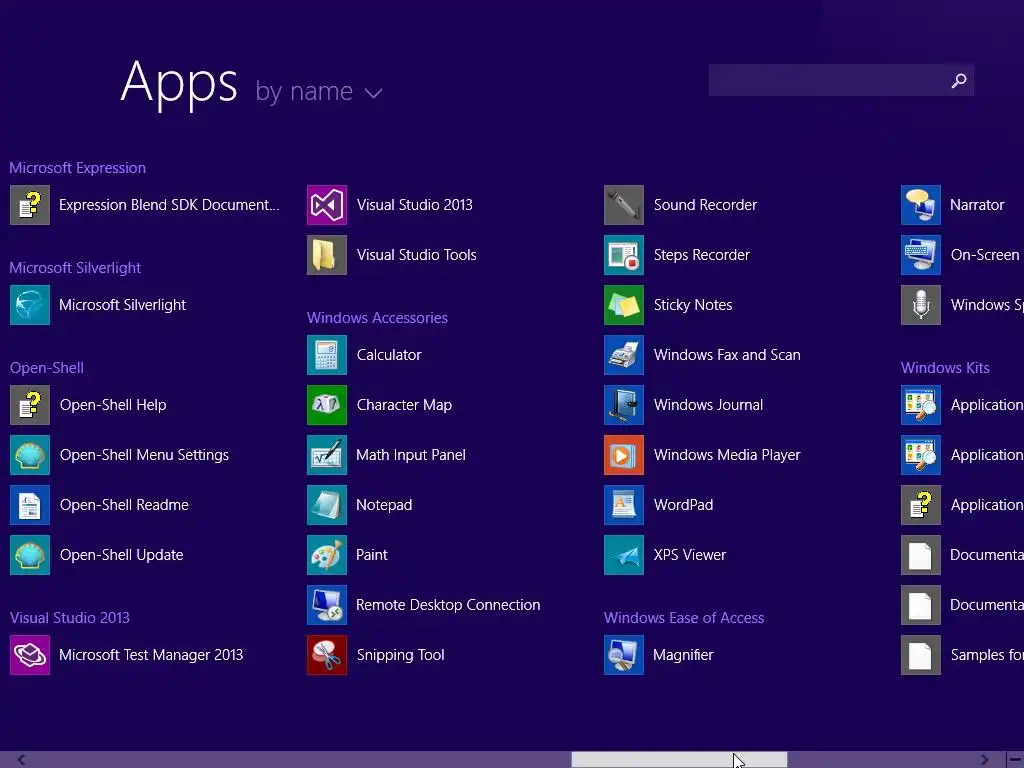The height and width of the screenshot is (768, 1024).
Task: Launch Microsoft Test Manager 2013 icon
Action: point(29,655)
